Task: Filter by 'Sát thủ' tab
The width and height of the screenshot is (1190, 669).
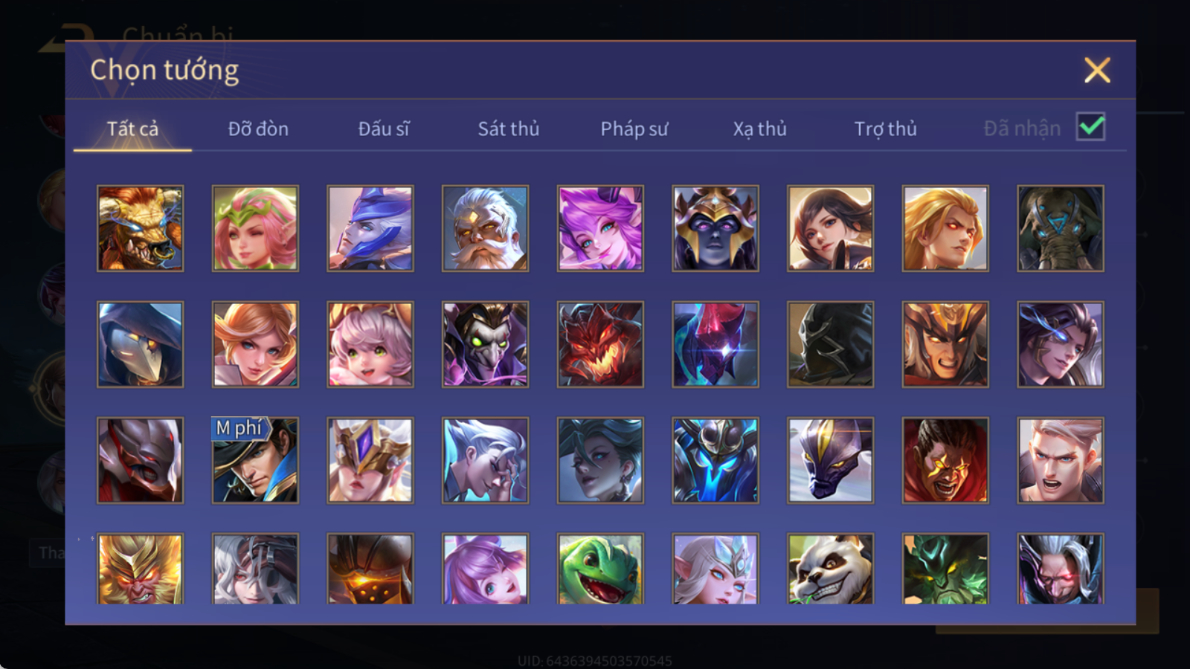Action: click(x=508, y=129)
